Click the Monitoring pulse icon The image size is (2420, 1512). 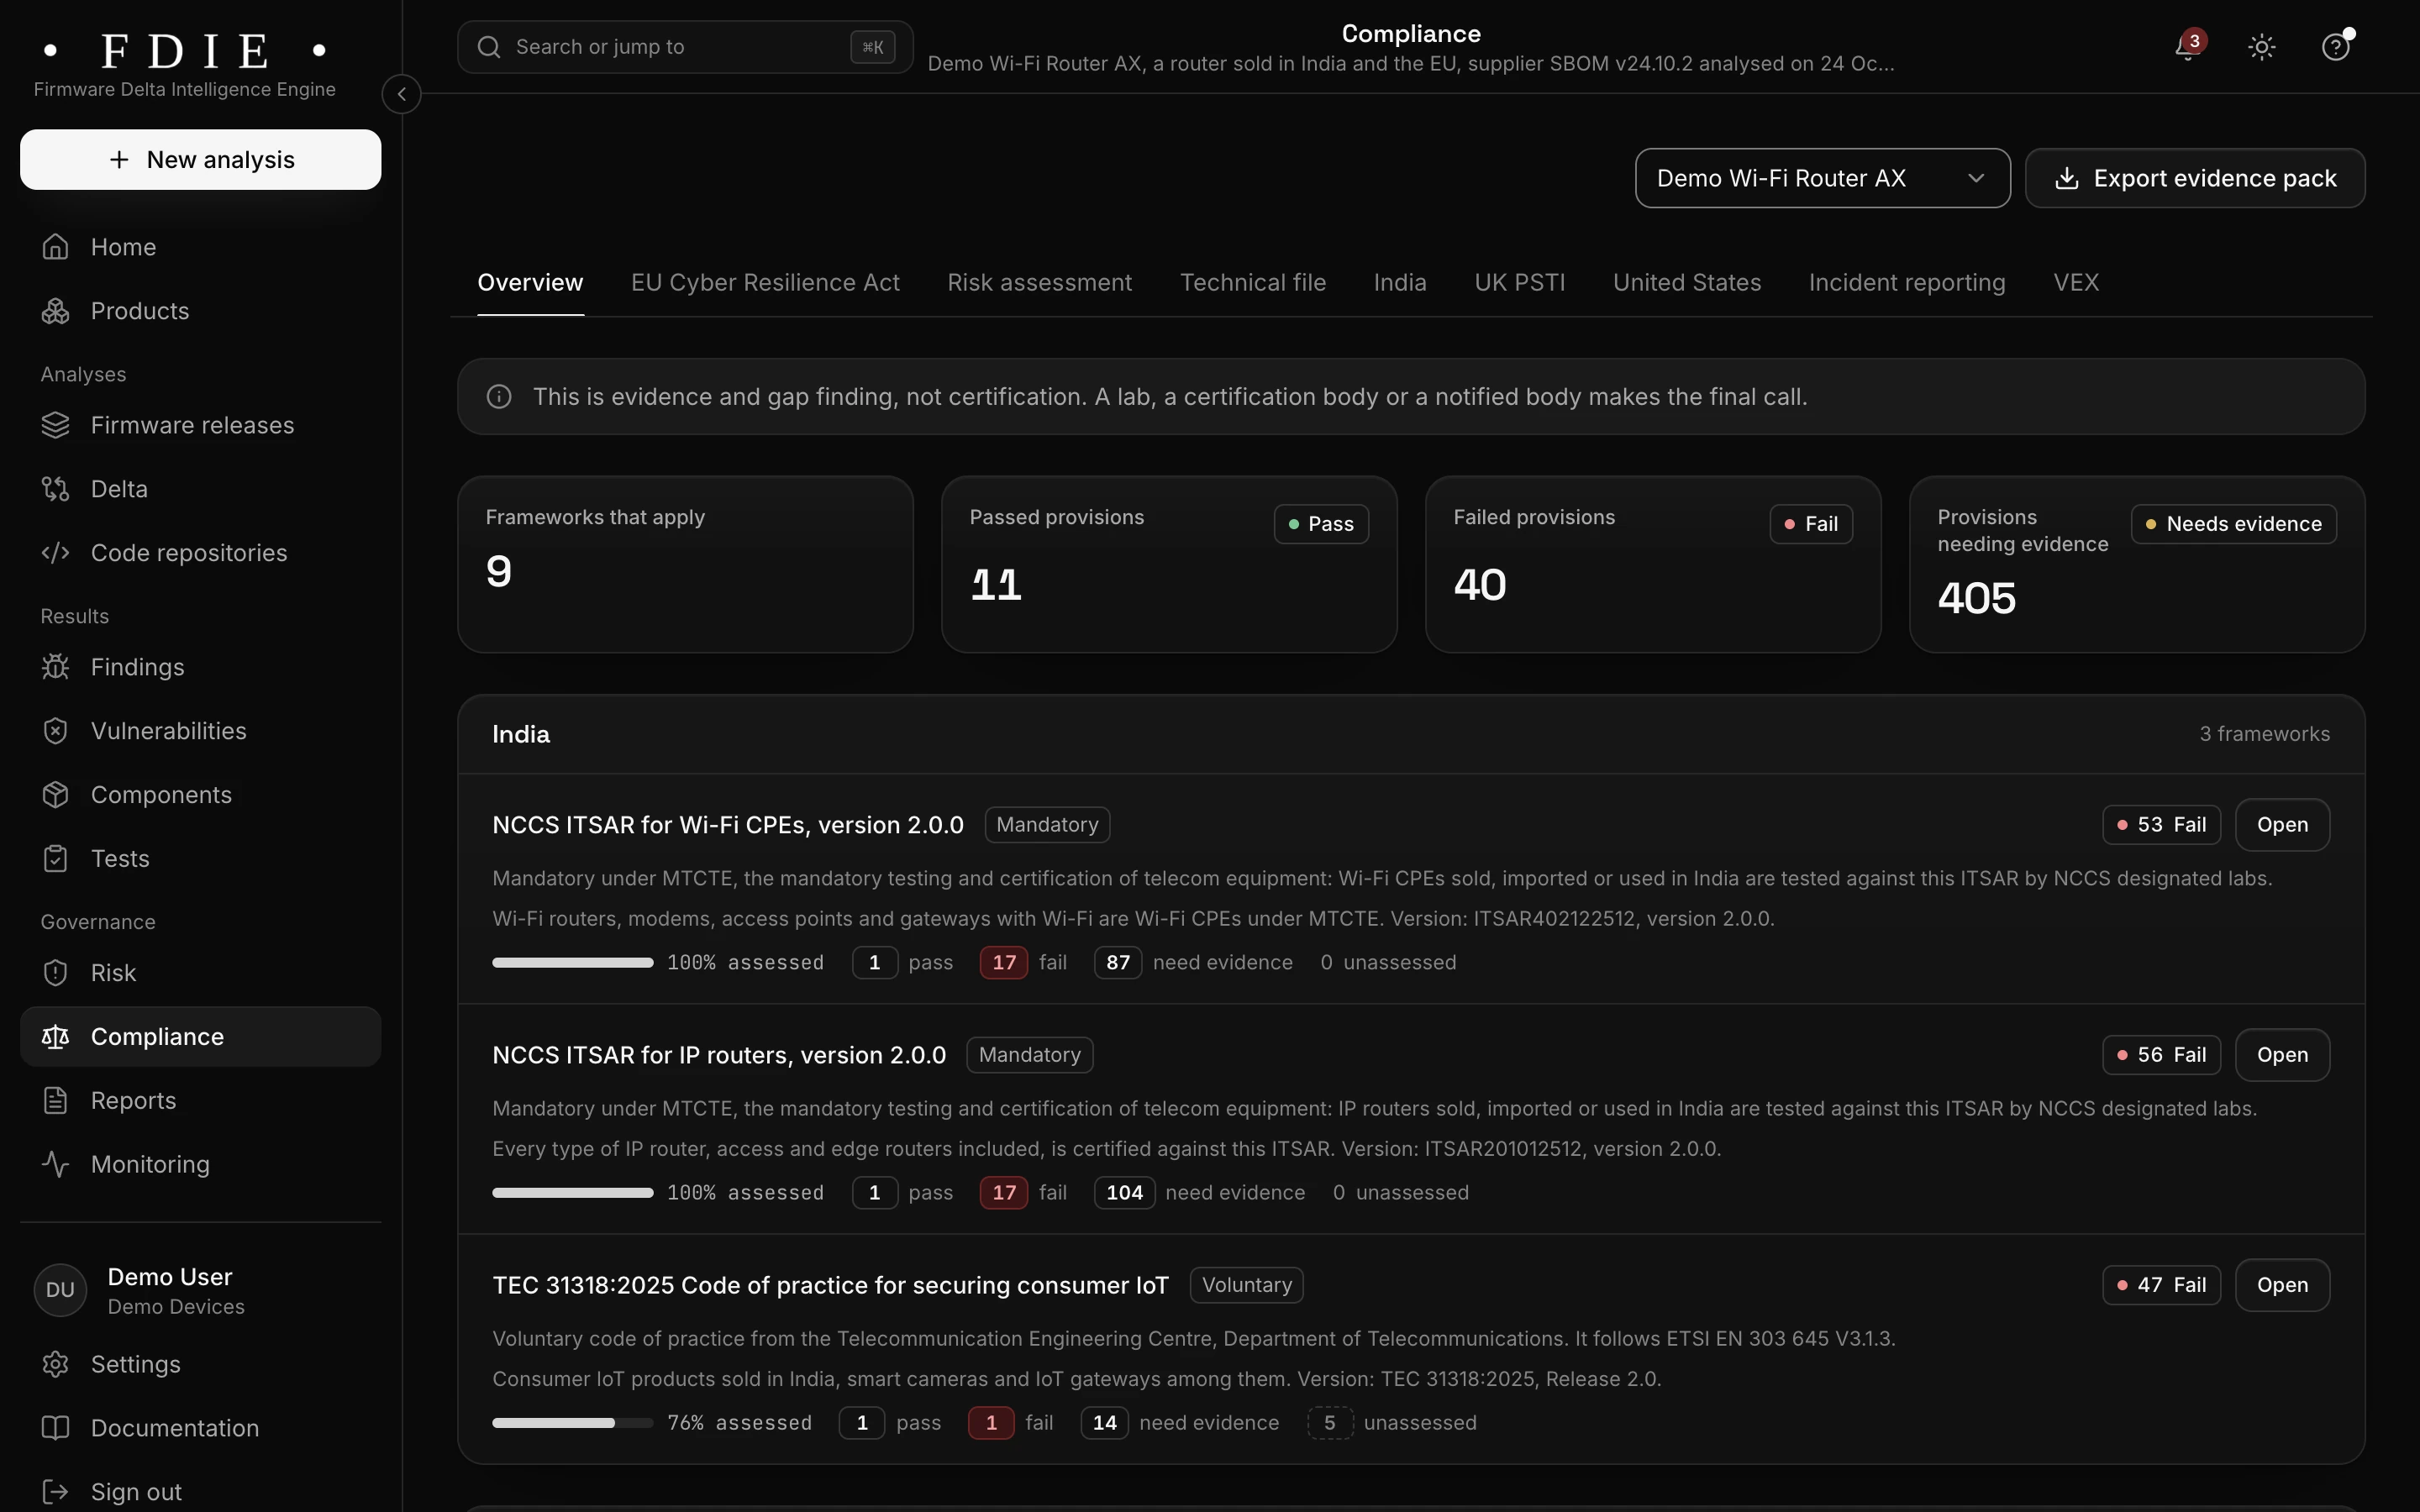(56, 1165)
